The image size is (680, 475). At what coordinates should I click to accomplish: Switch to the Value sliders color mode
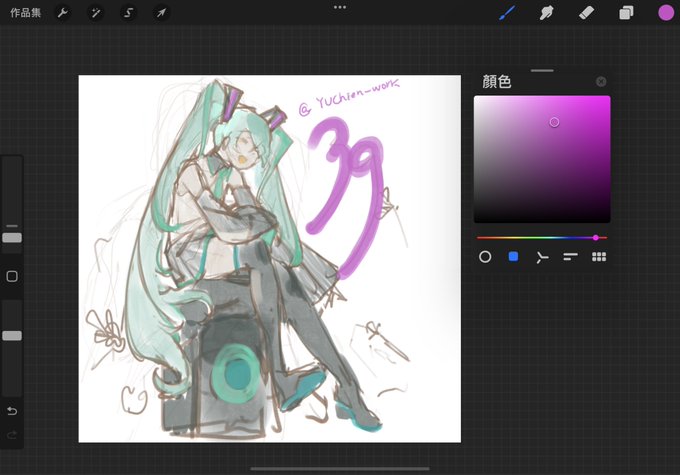(570, 257)
